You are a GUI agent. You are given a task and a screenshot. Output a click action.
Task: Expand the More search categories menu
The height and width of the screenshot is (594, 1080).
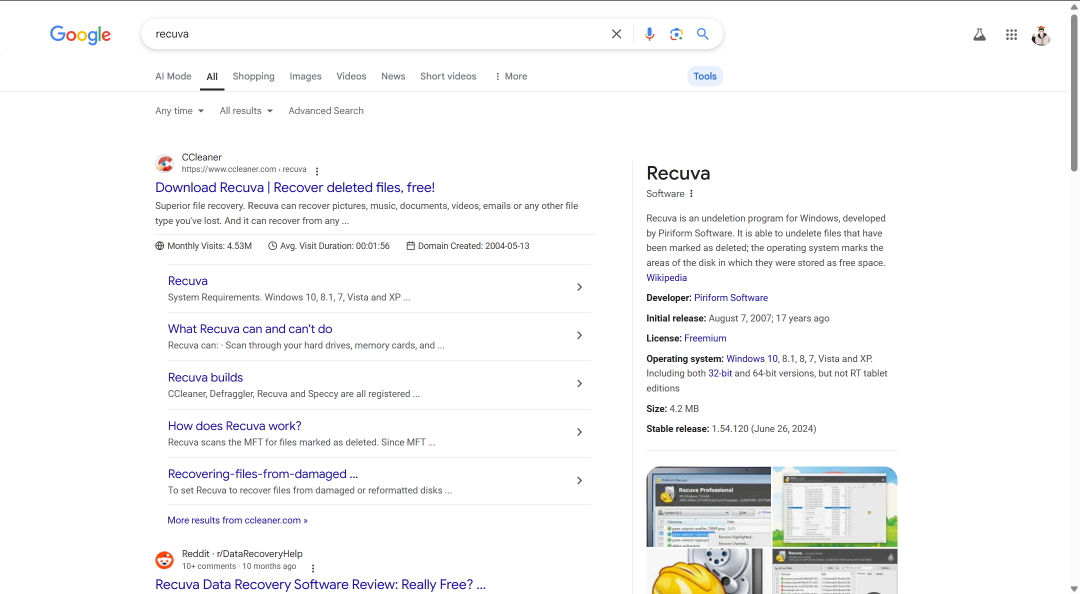pos(510,76)
